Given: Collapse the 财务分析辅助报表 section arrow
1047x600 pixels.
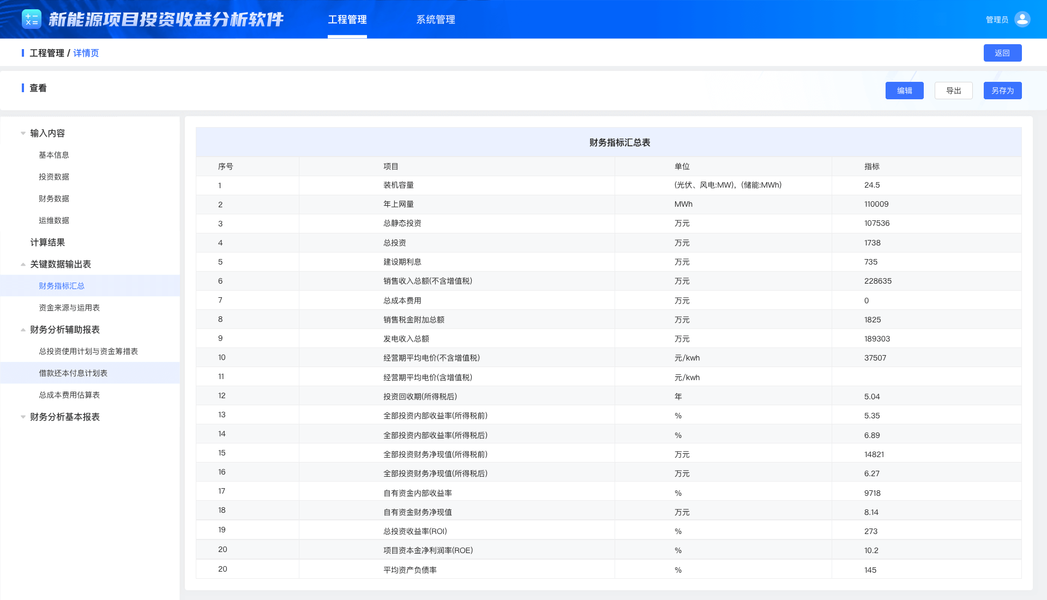Looking at the screenshot, I should [x=23, y=330].
